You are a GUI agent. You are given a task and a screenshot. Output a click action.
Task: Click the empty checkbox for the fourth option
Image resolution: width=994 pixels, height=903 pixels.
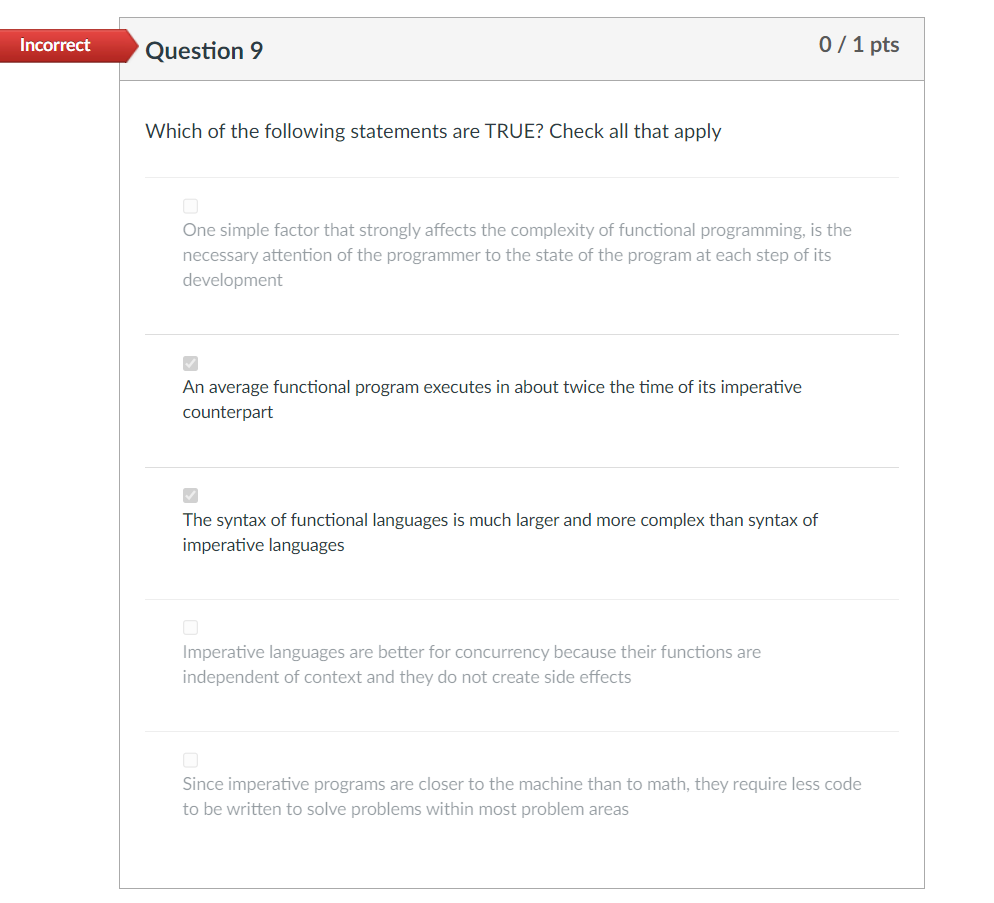tap(190, 627)
